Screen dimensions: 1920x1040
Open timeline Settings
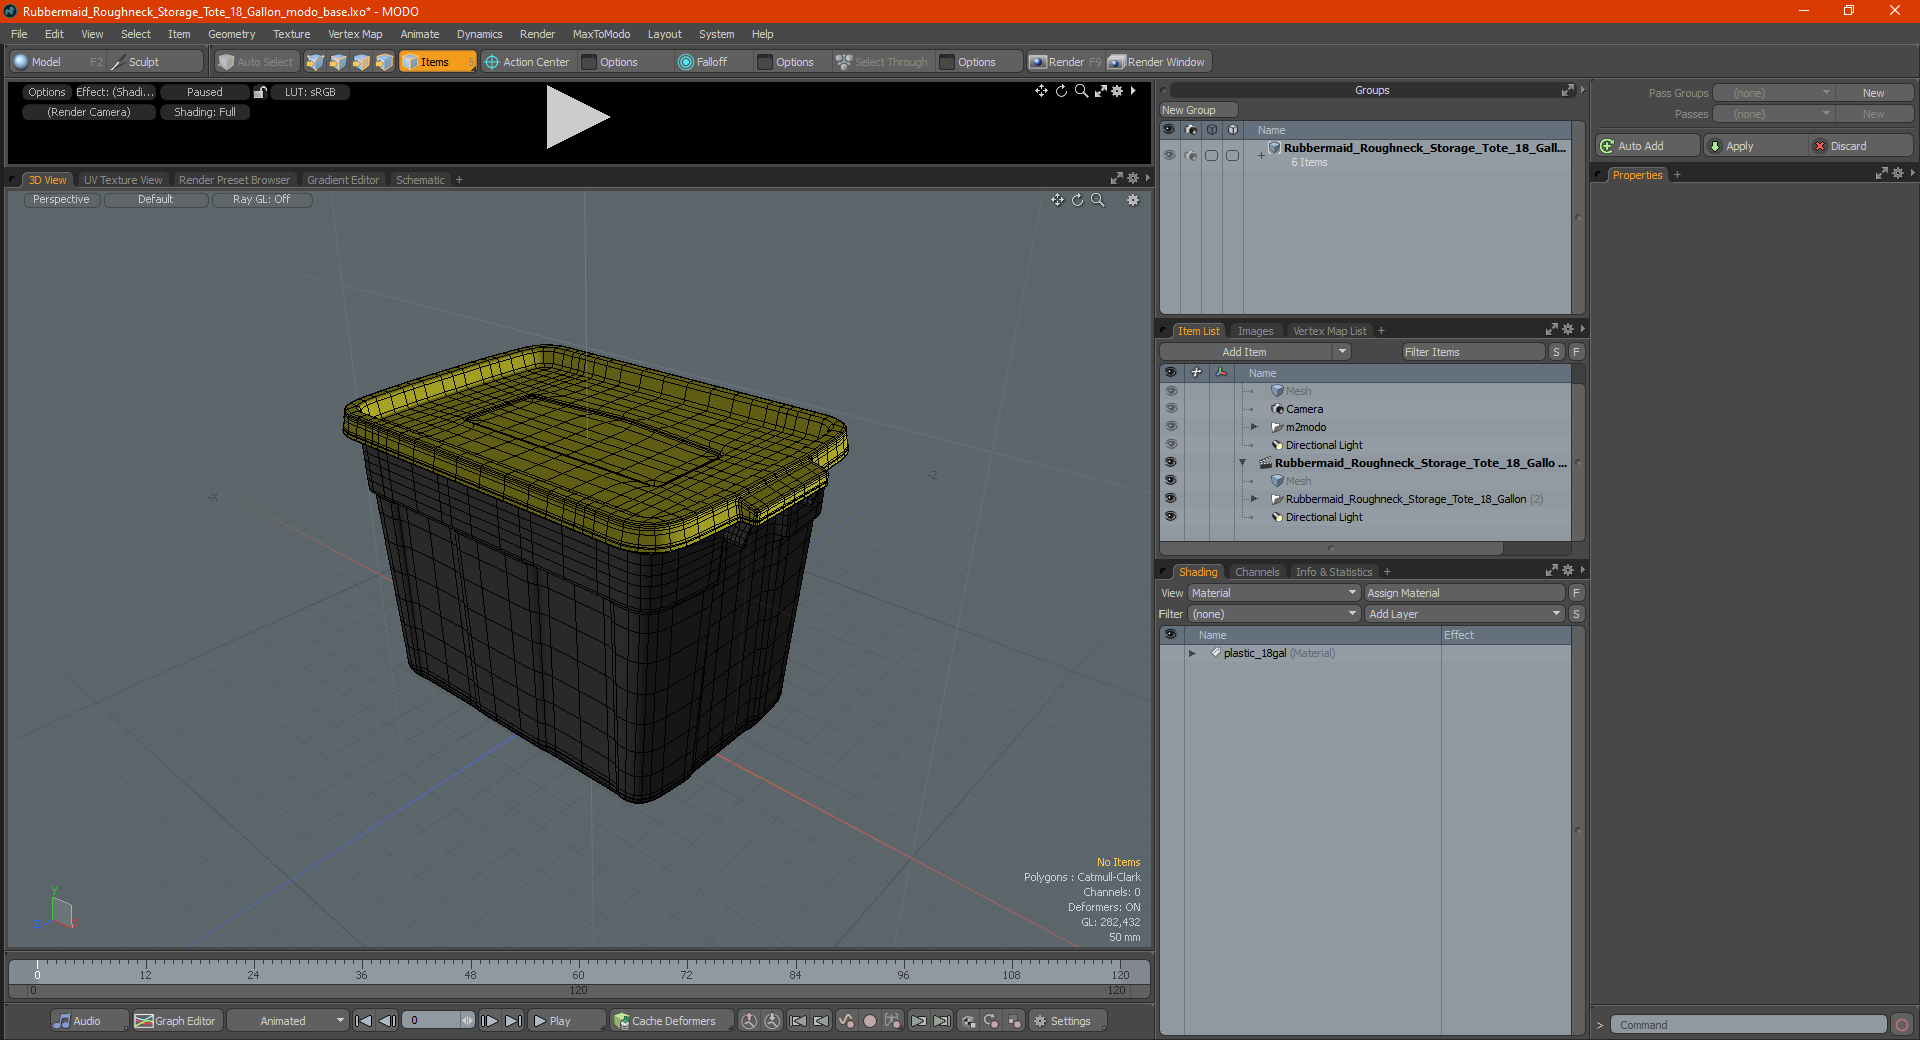[1068, 1021]
